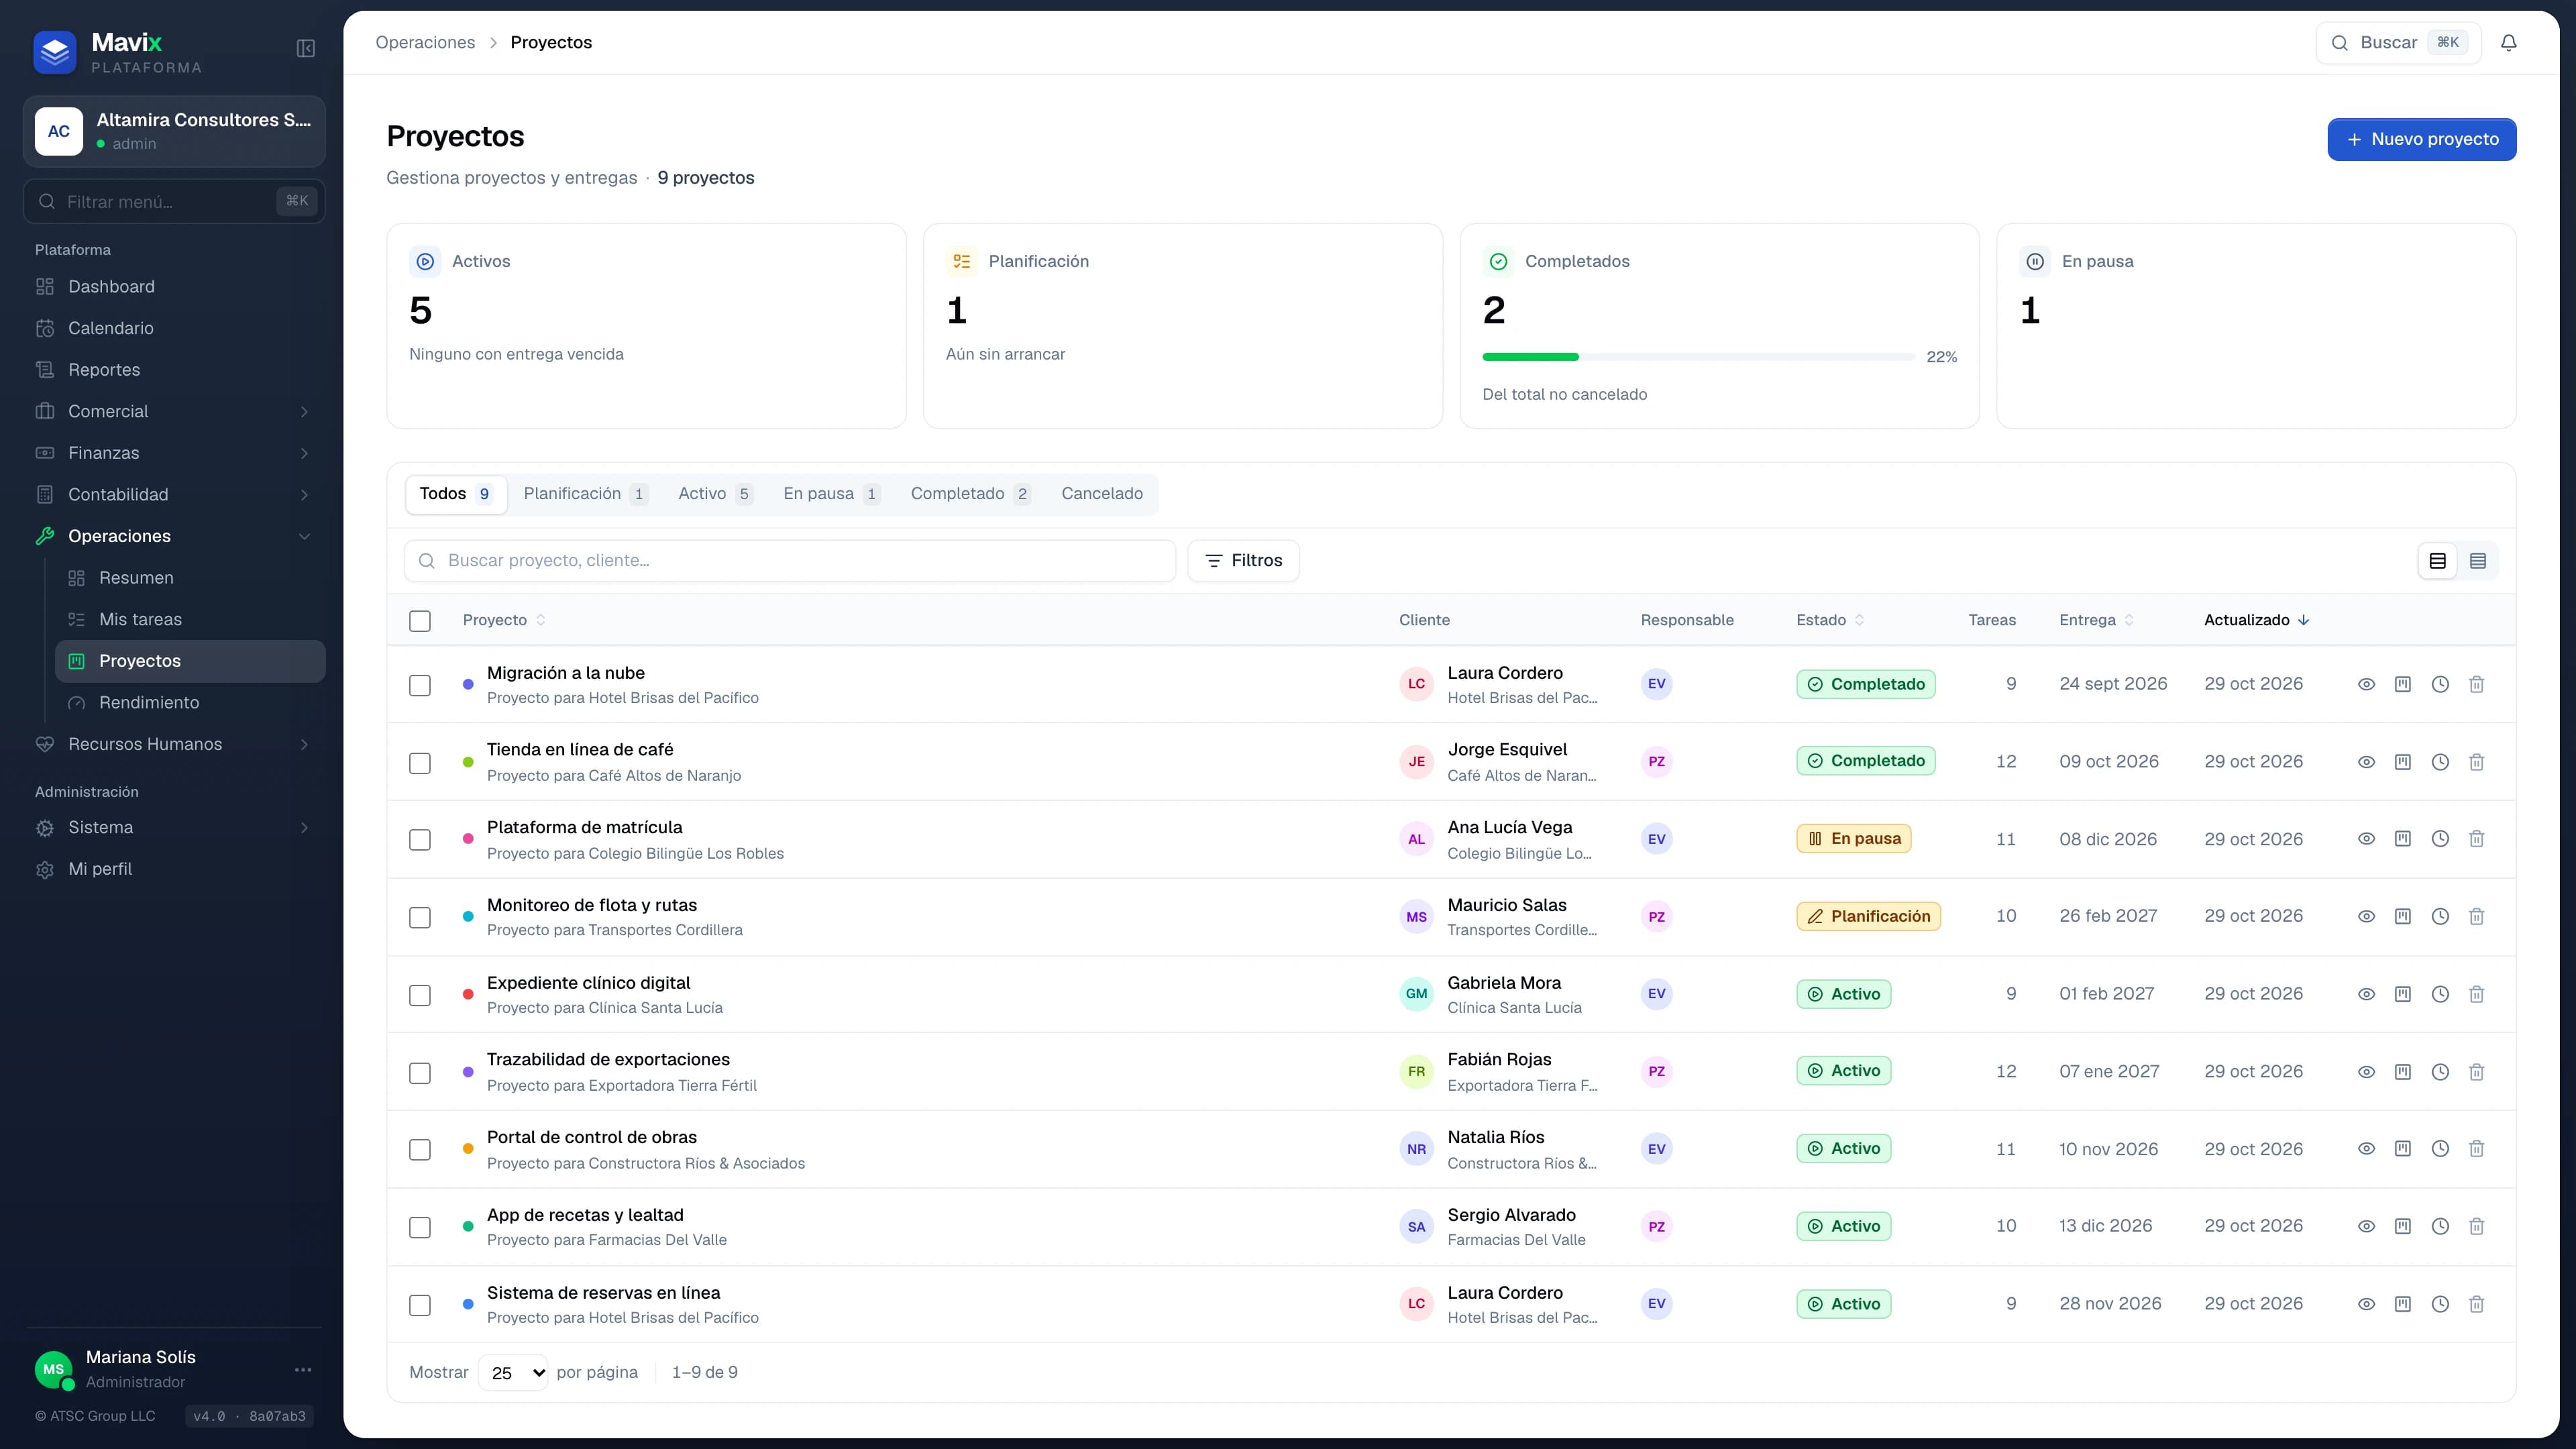Delete Monitoreo de flota y rutas project
The height and width of the screenshot is (1449, 2576).
point(2476,916)
